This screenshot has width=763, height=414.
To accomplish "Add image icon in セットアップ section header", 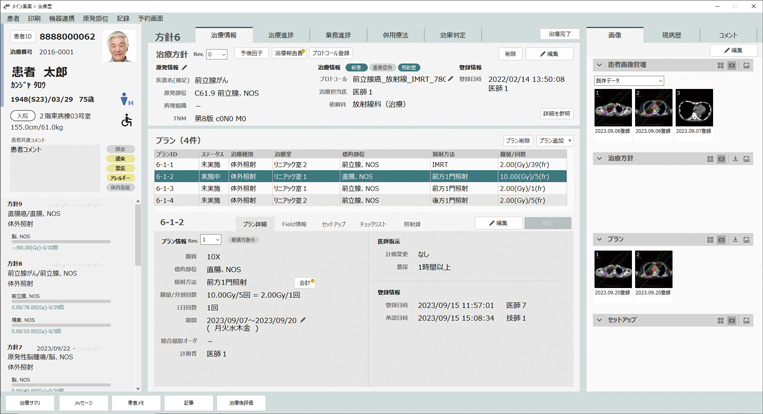I will point(746,320).
